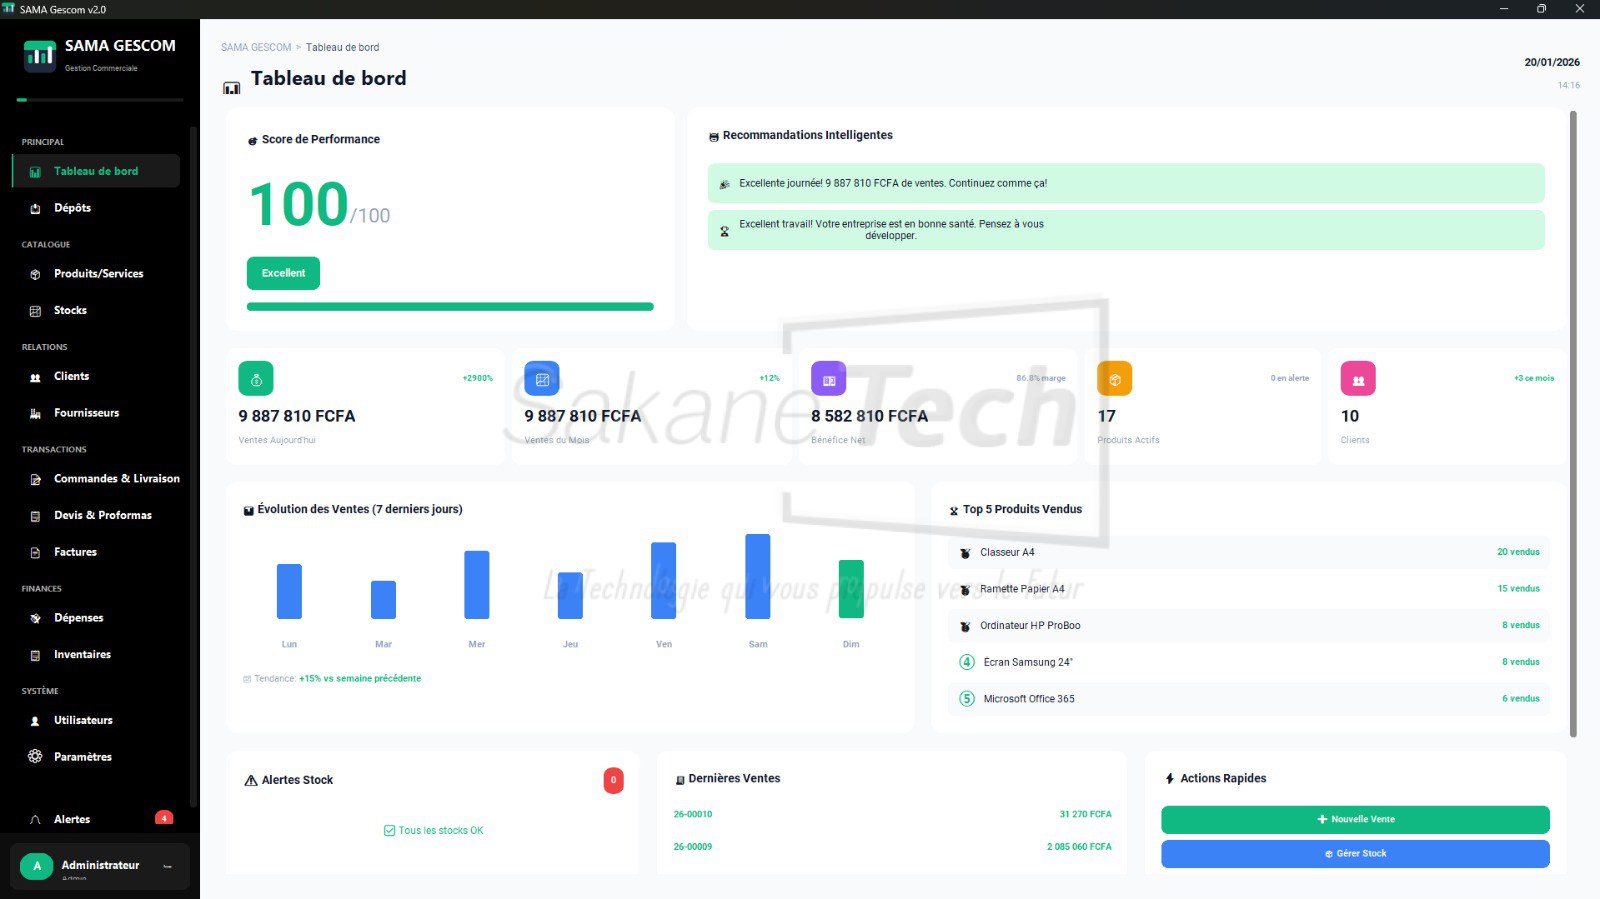Open the Administrateur account options menu
The width and height of the screenshot is (1600, 899).
(x=168, y=866)
